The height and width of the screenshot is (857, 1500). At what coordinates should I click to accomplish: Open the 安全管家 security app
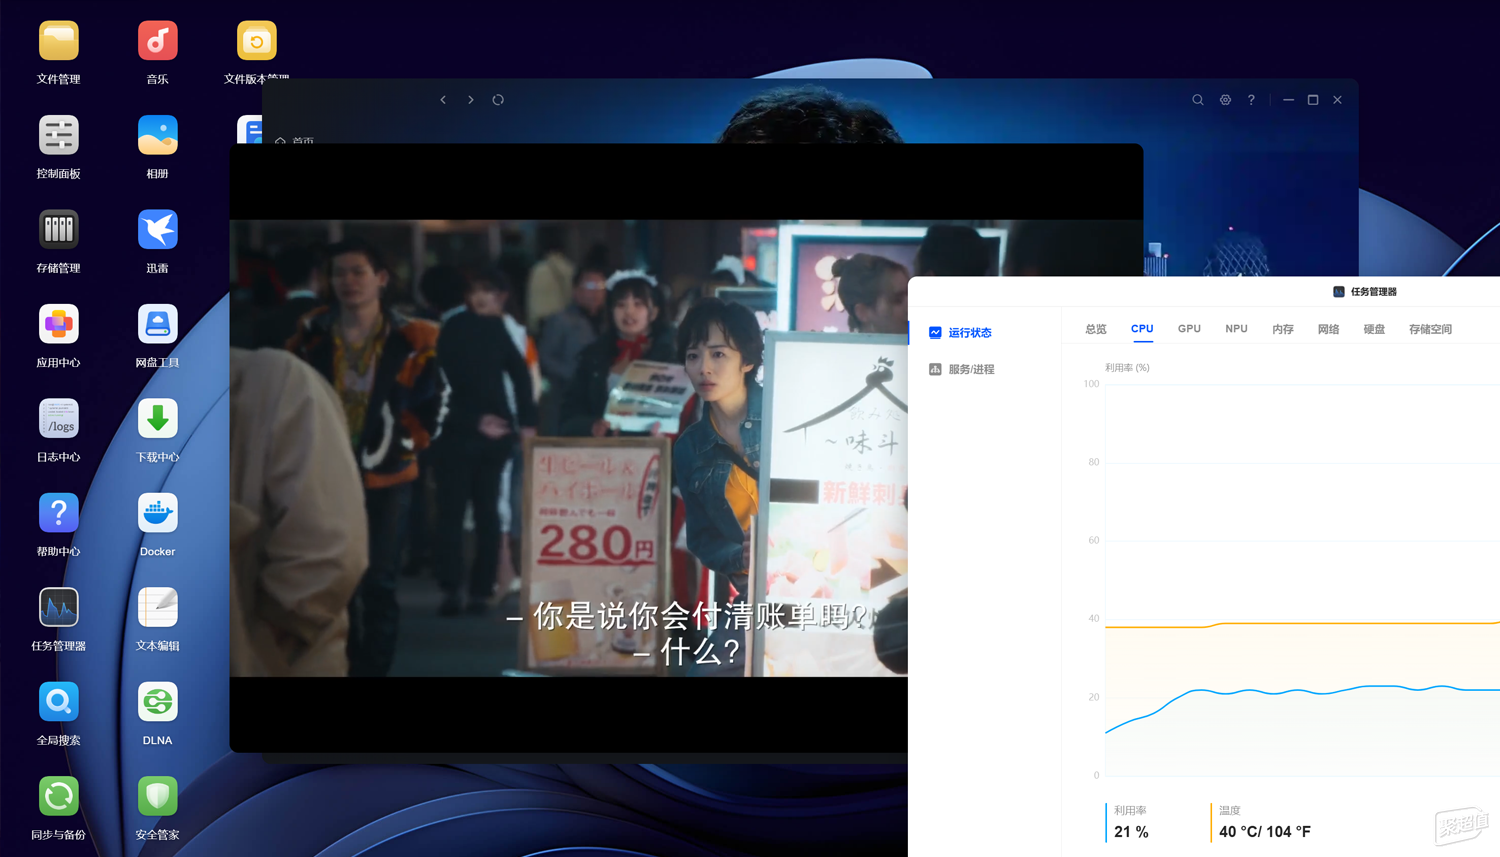coord(157,797)
